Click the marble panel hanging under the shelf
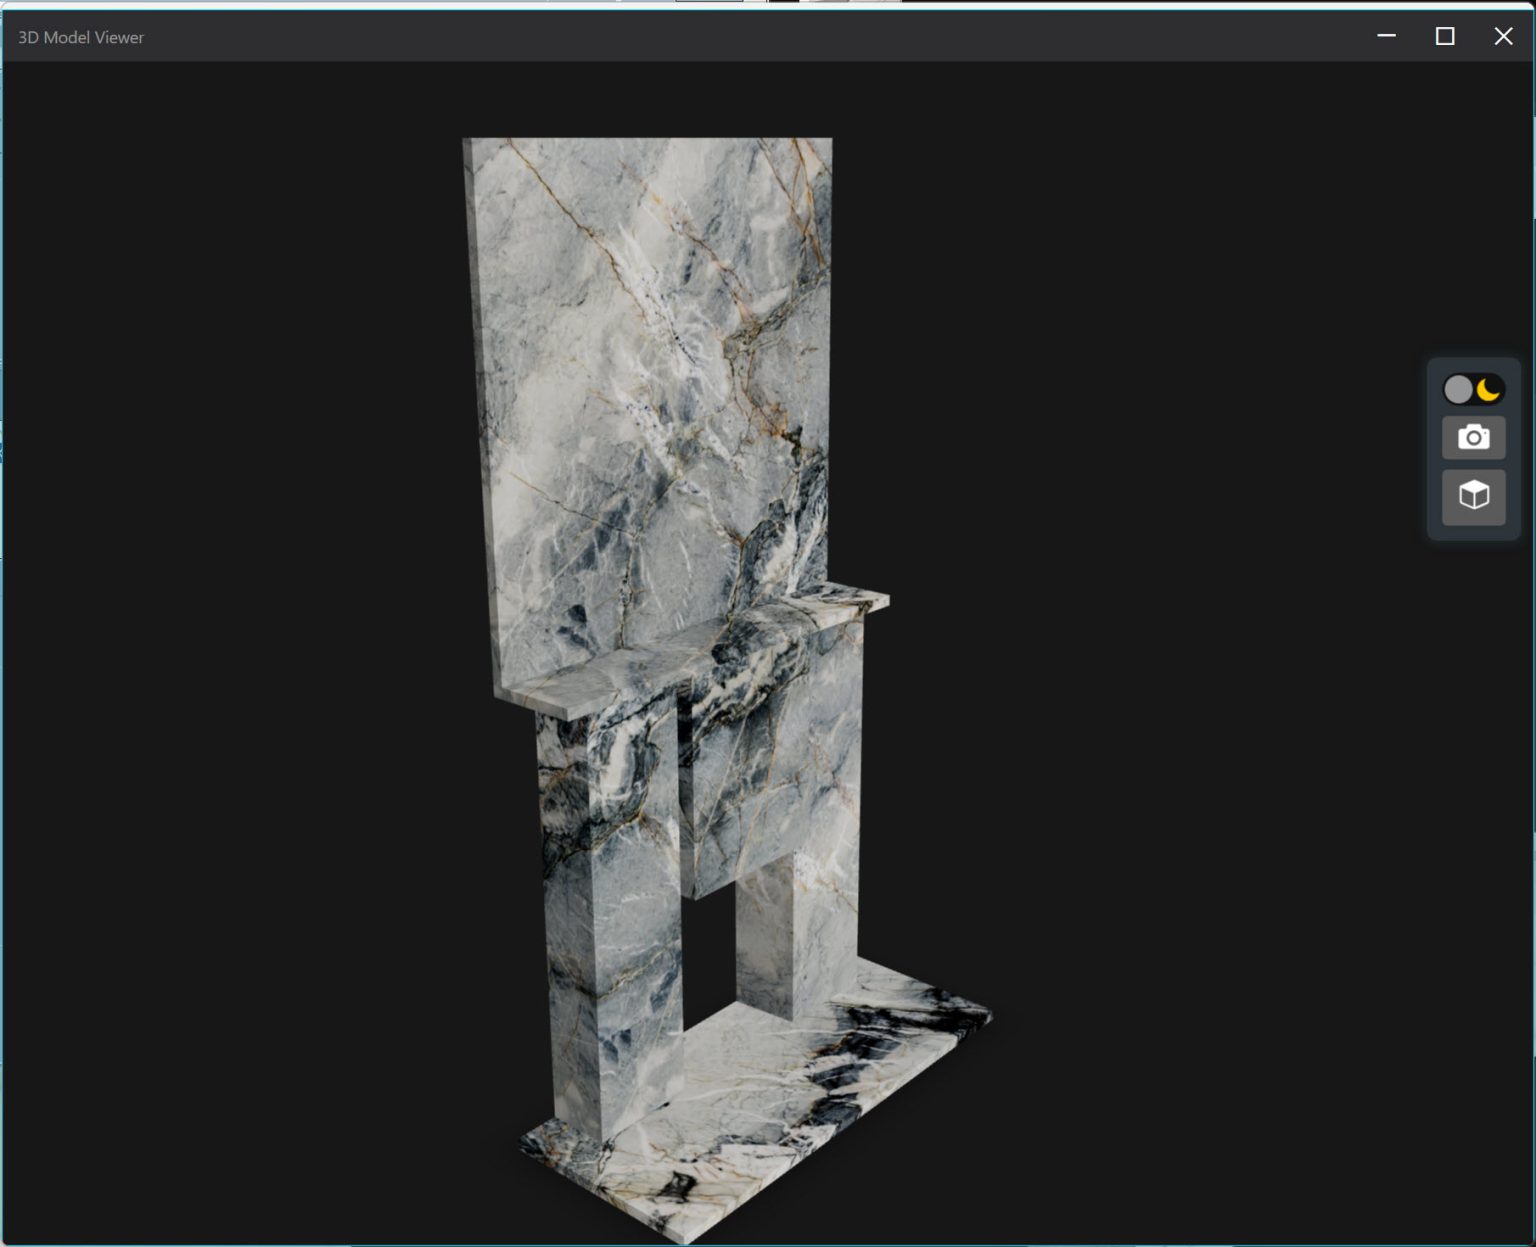This screenshot has width=1536, height=1247. (x=770, y=760)
